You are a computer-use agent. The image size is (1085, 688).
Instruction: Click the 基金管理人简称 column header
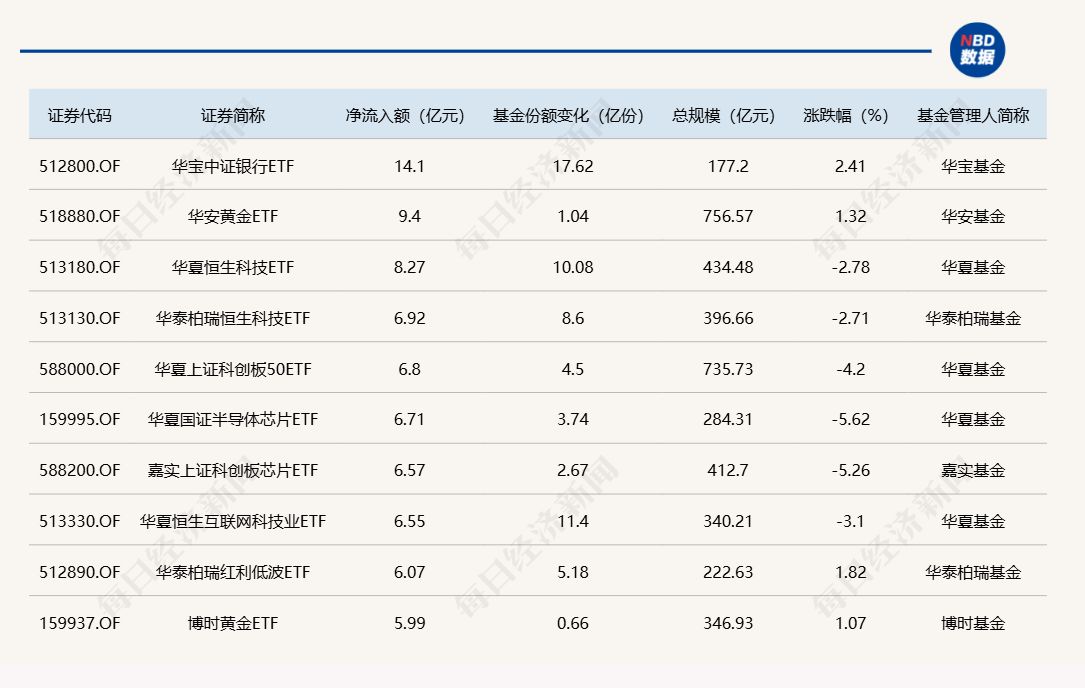(973, 115)
